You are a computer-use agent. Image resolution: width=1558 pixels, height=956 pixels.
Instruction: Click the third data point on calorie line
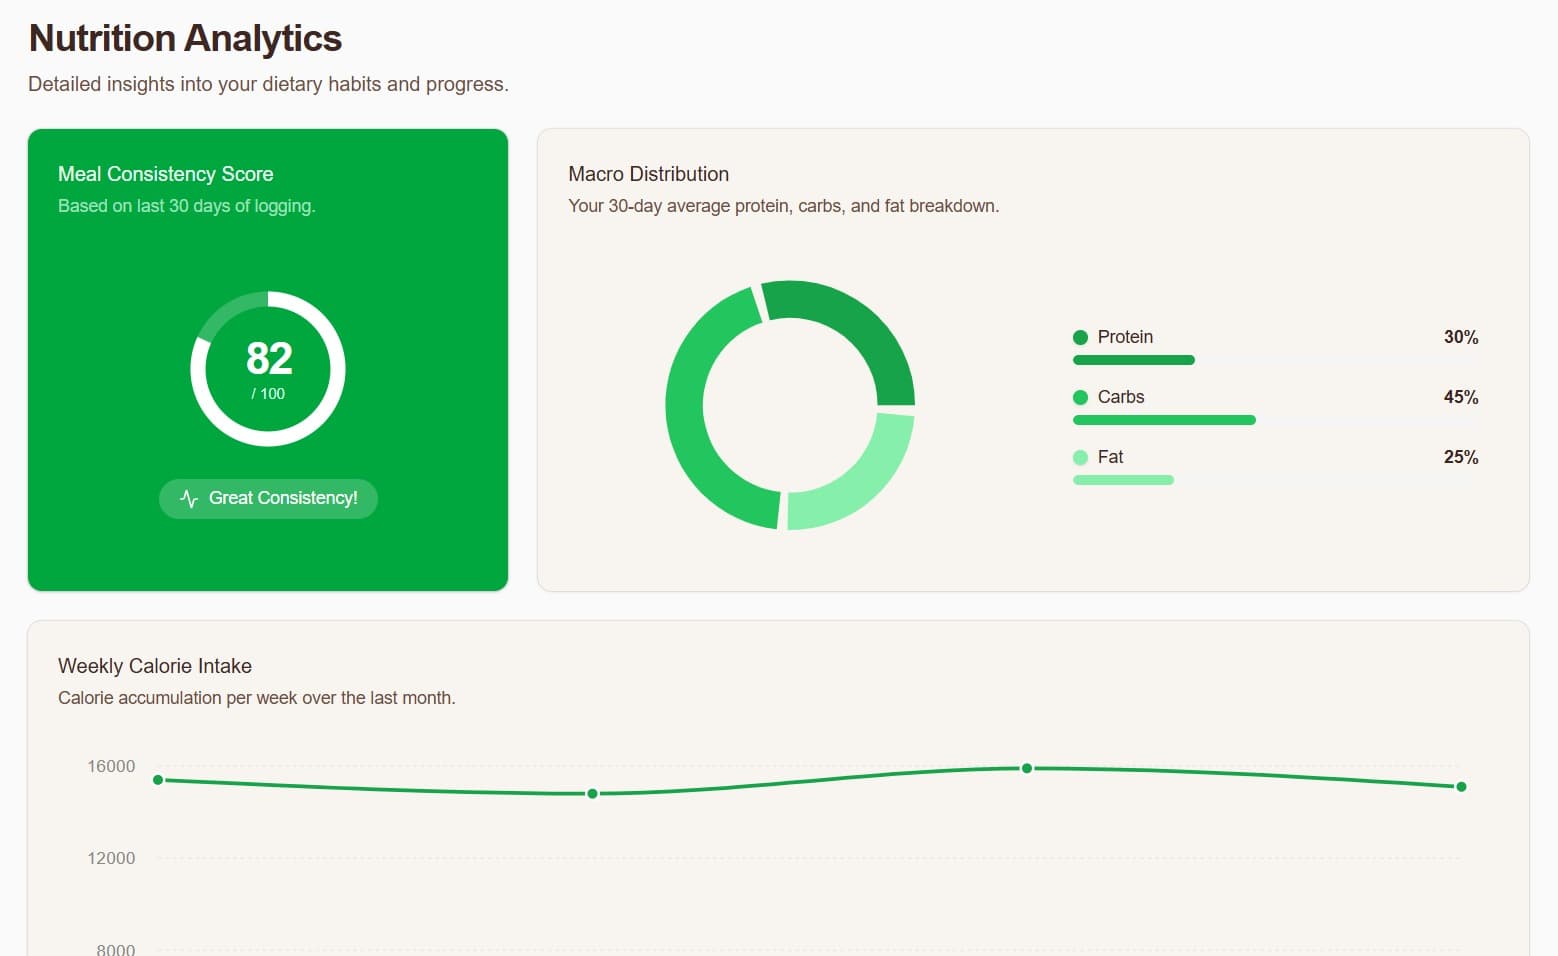coord(1027,768)
